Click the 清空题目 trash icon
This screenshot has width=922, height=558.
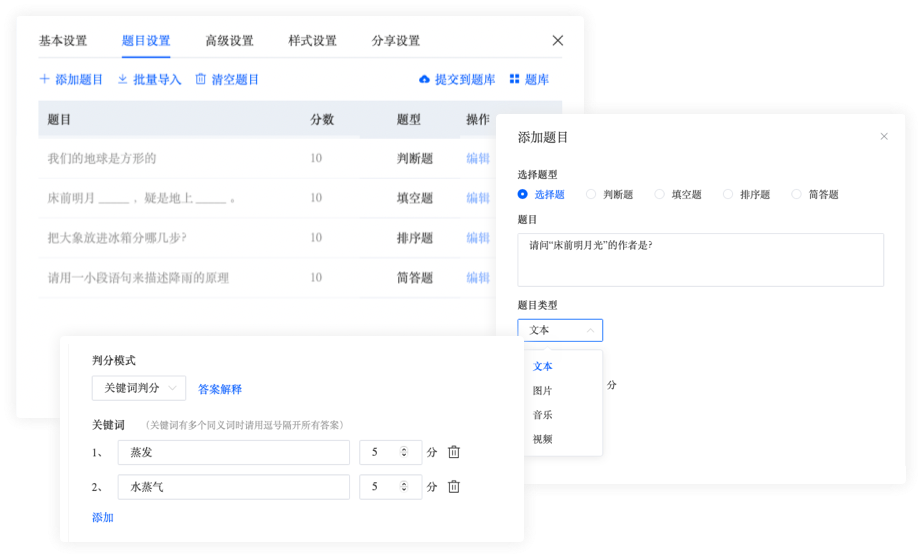(x=201, y=79)
